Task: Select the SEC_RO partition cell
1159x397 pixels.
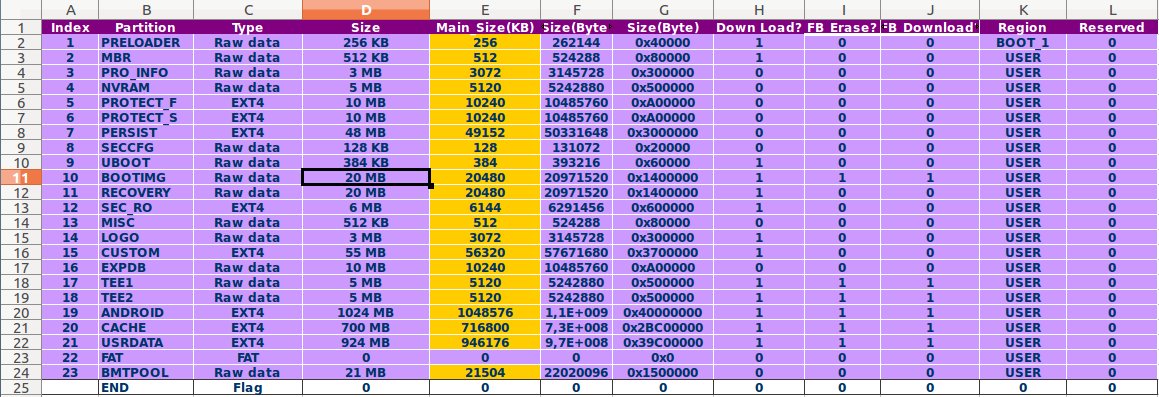Action: pyautogui.click(x=146, y=208)
